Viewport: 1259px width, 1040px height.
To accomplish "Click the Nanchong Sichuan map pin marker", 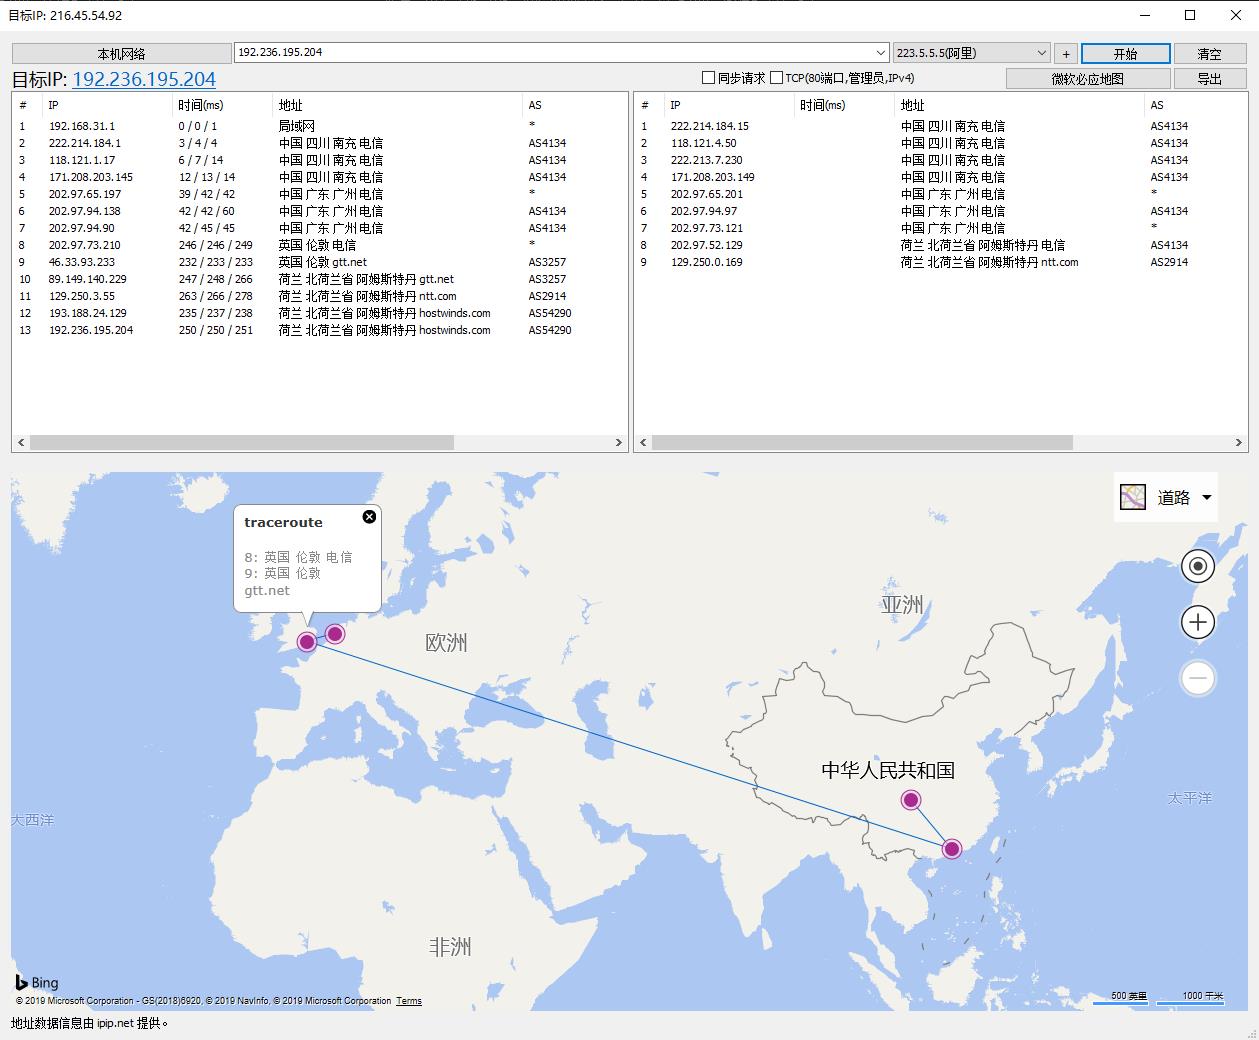I will tap(910, 799).
